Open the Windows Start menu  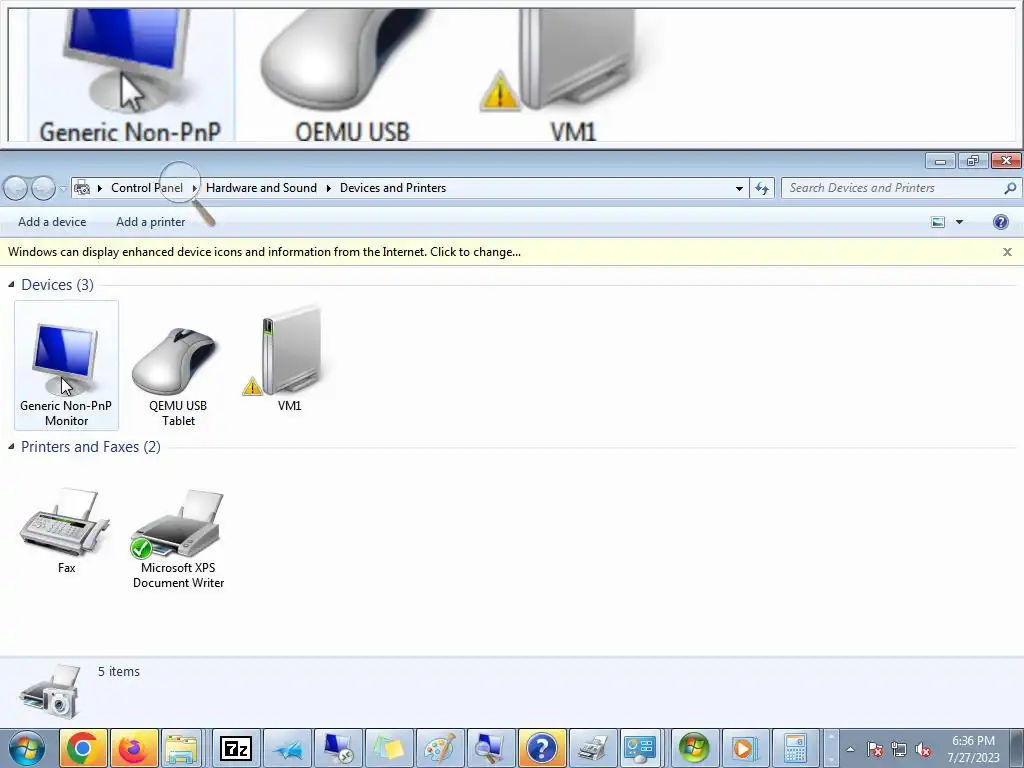pyautogui.click(x=27, y=748)
